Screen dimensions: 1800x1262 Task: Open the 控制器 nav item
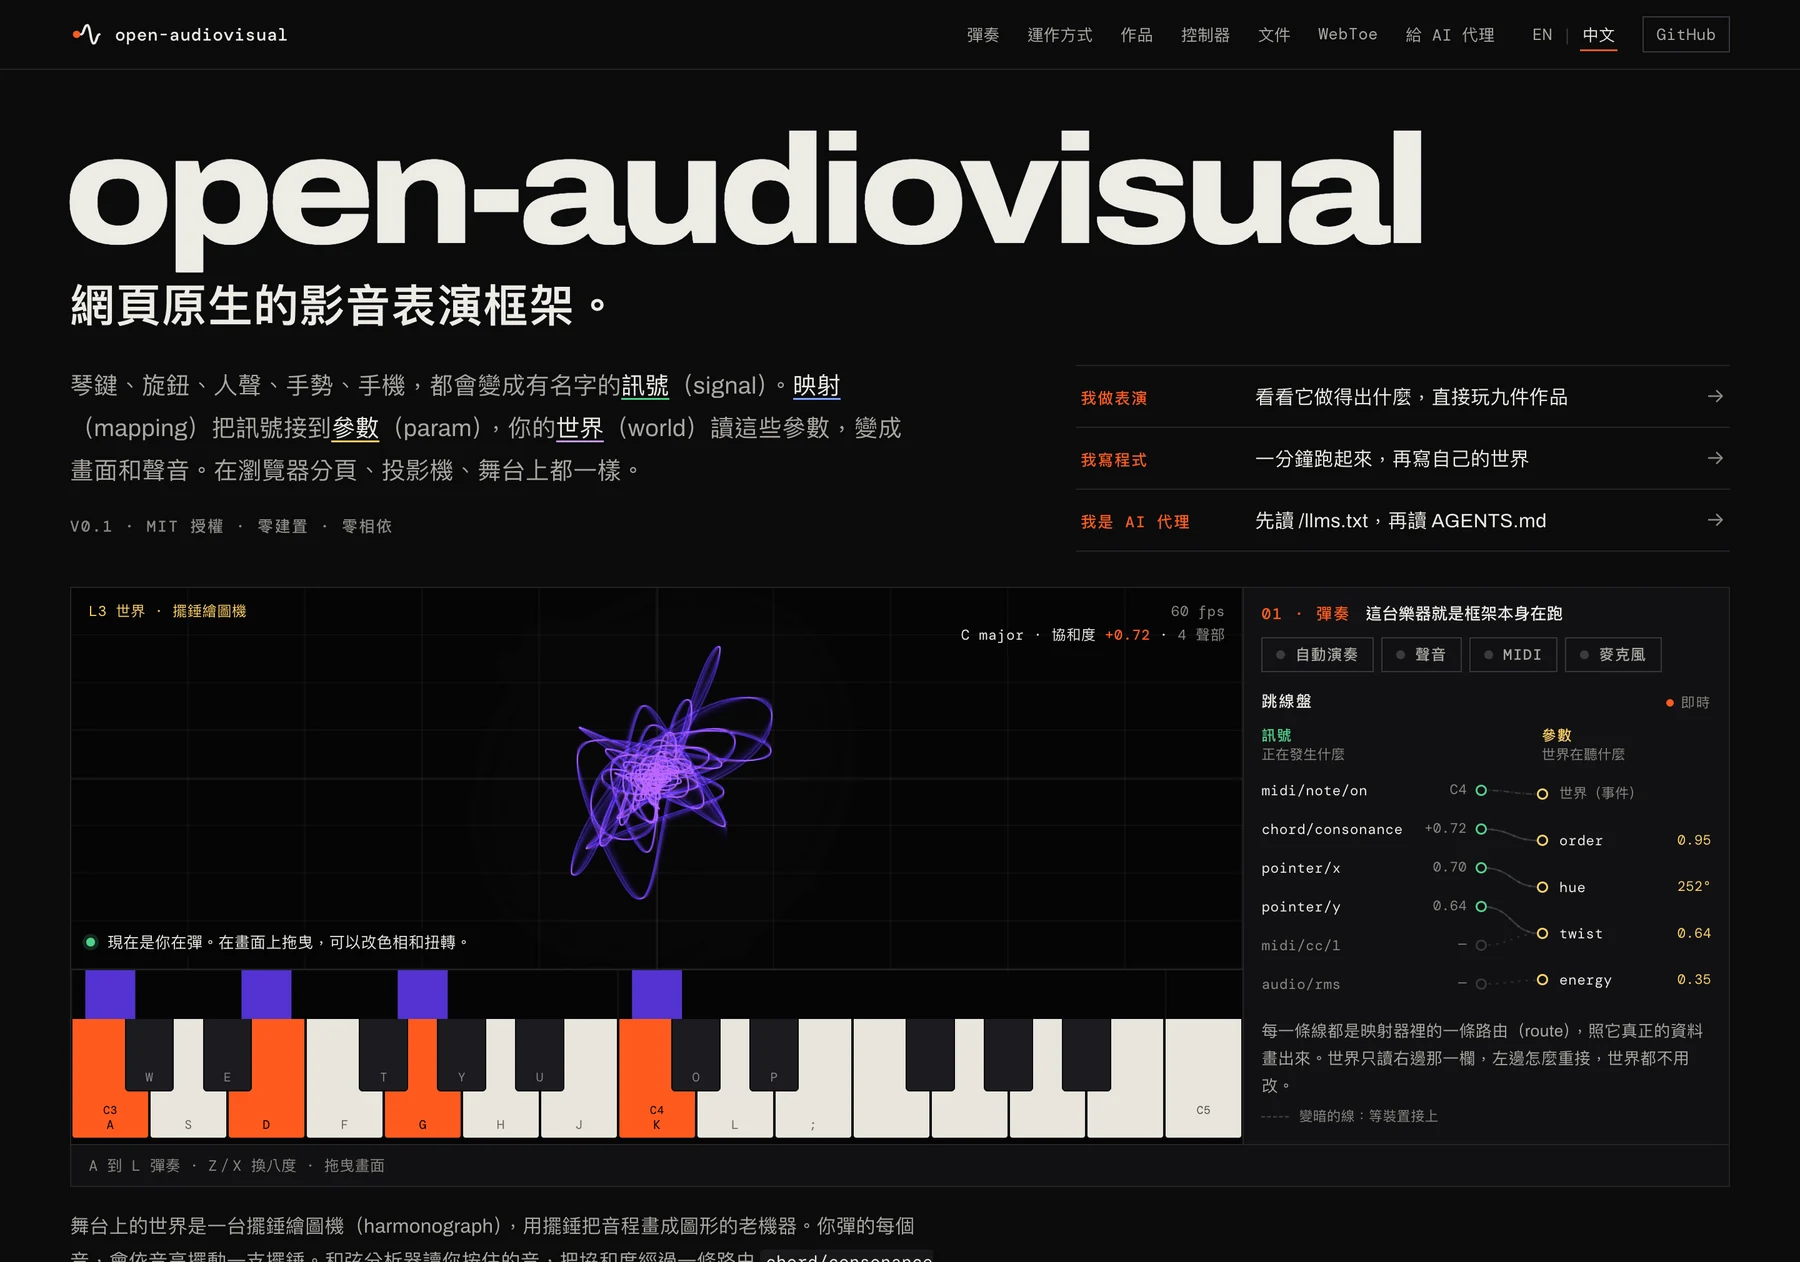coord(1206,35)
